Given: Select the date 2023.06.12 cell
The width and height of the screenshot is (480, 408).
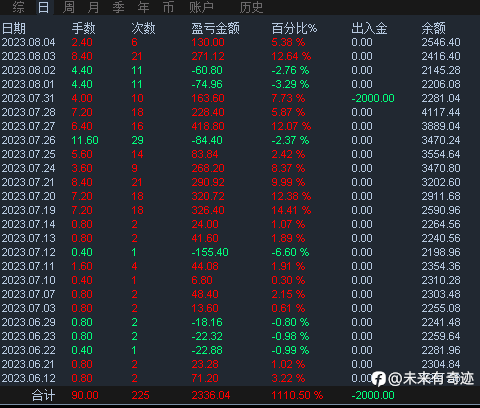Looking at the screenshot, I should coord(29,378).
